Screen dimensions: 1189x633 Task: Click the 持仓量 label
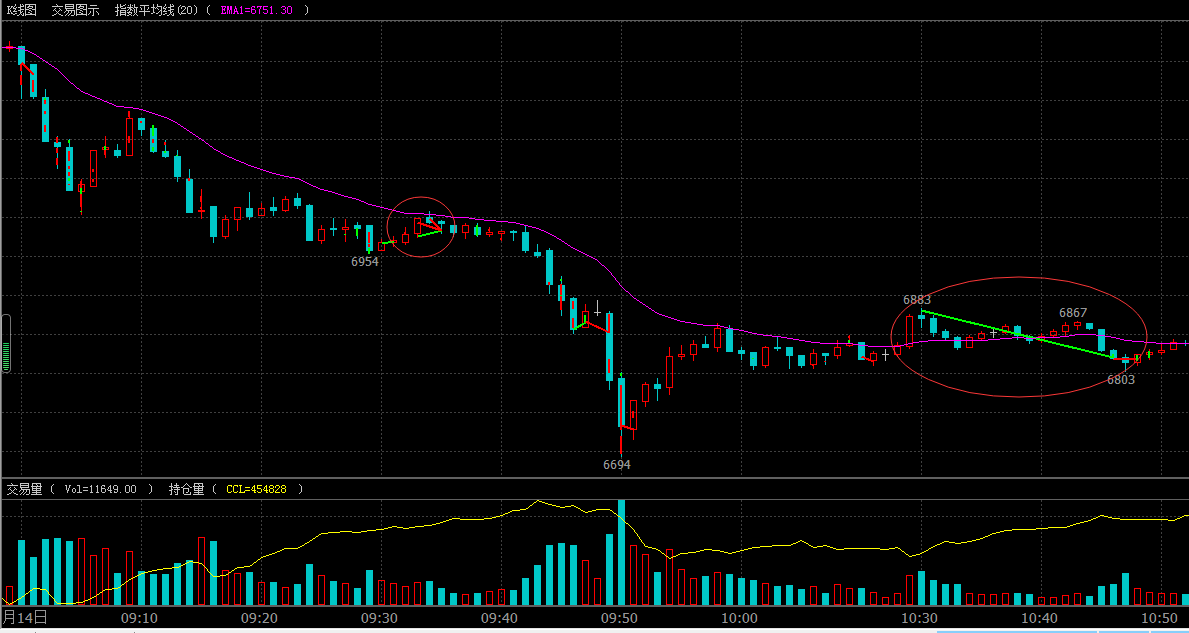pos(187,489)
